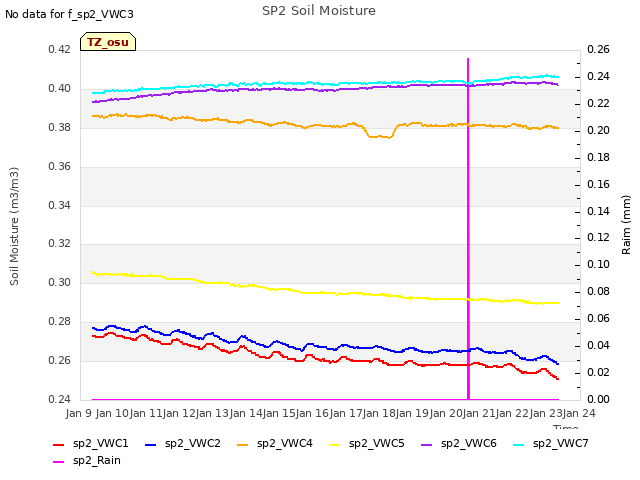Click the Jan 24 x-axis tick label
Screen dimensions: 640x480
tap(579, 413)
